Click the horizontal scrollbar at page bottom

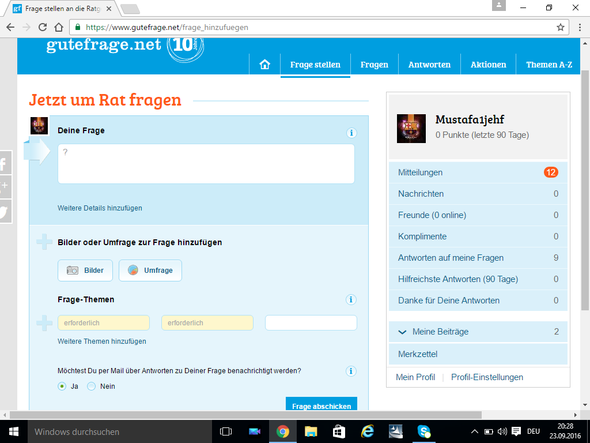(245, 415)
